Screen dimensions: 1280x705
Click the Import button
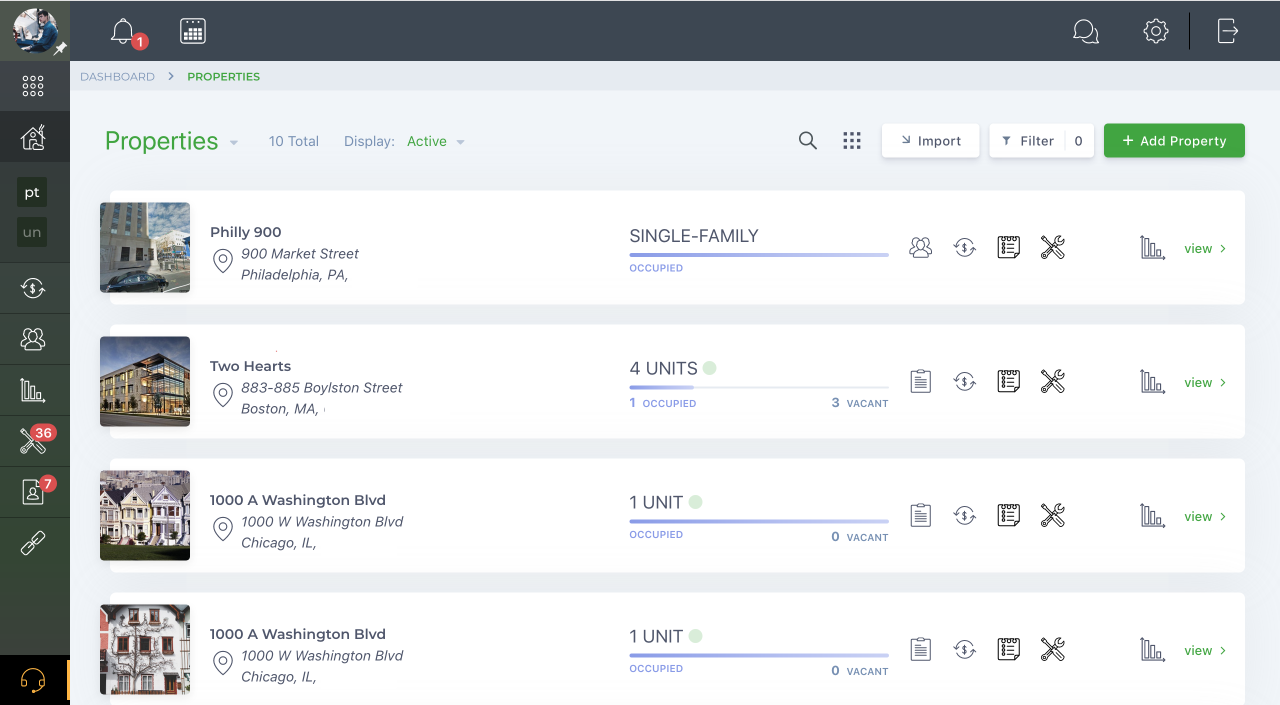930,141
